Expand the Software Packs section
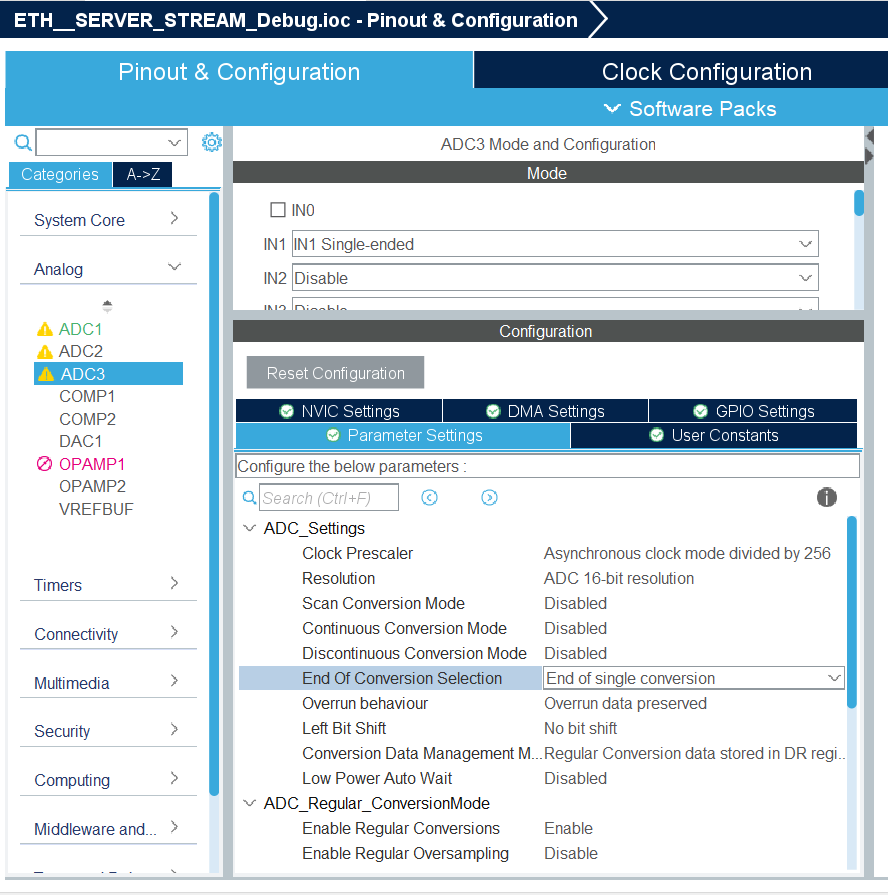The image size is (888, 895). click(x=689, y=109)
